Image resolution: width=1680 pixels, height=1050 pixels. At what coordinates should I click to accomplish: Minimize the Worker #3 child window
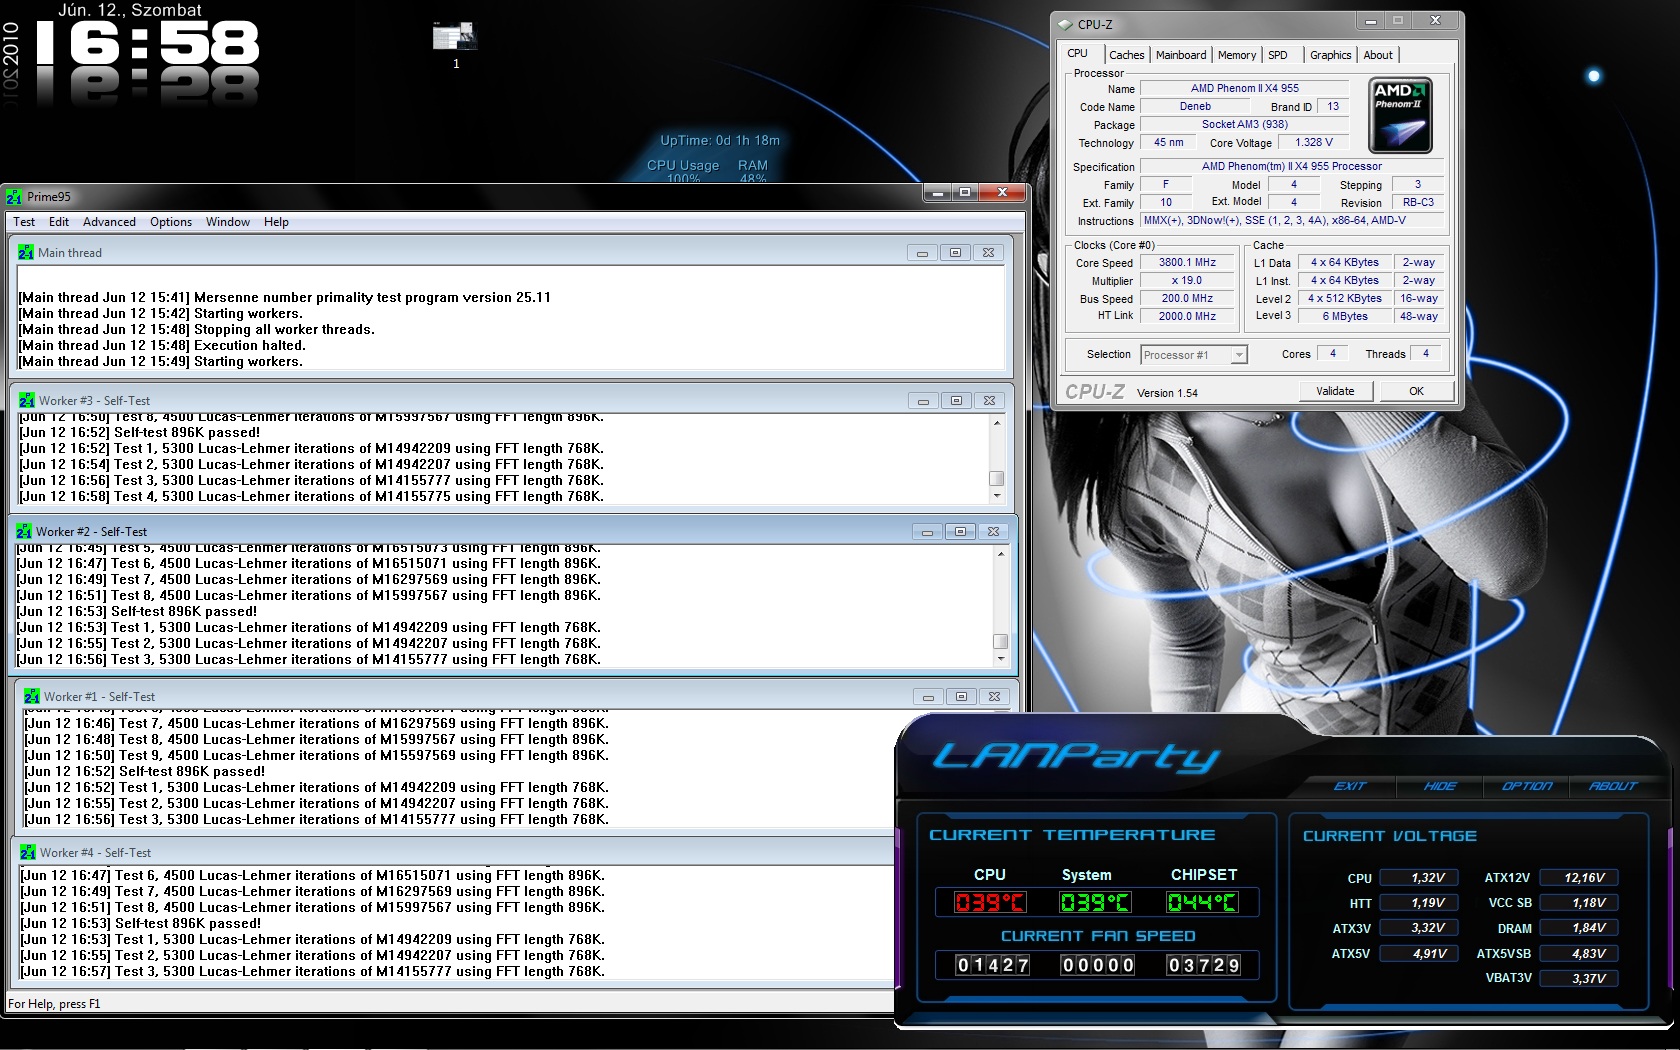pos(923,401)
